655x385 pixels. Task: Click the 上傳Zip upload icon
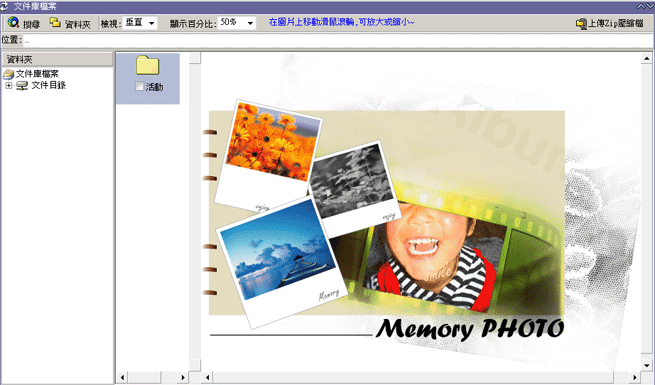581,24
